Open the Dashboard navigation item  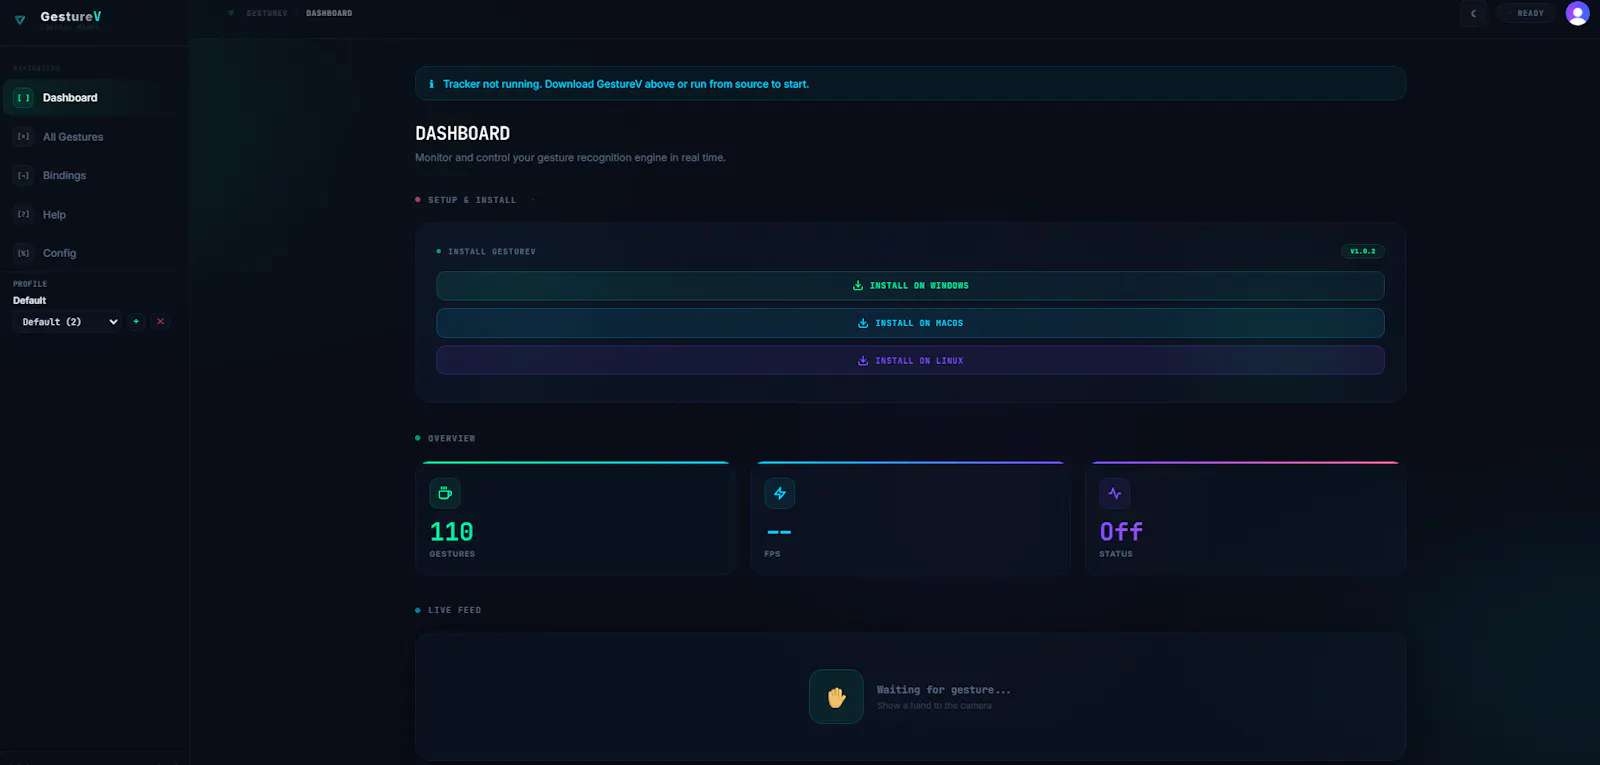click(94, 98)
